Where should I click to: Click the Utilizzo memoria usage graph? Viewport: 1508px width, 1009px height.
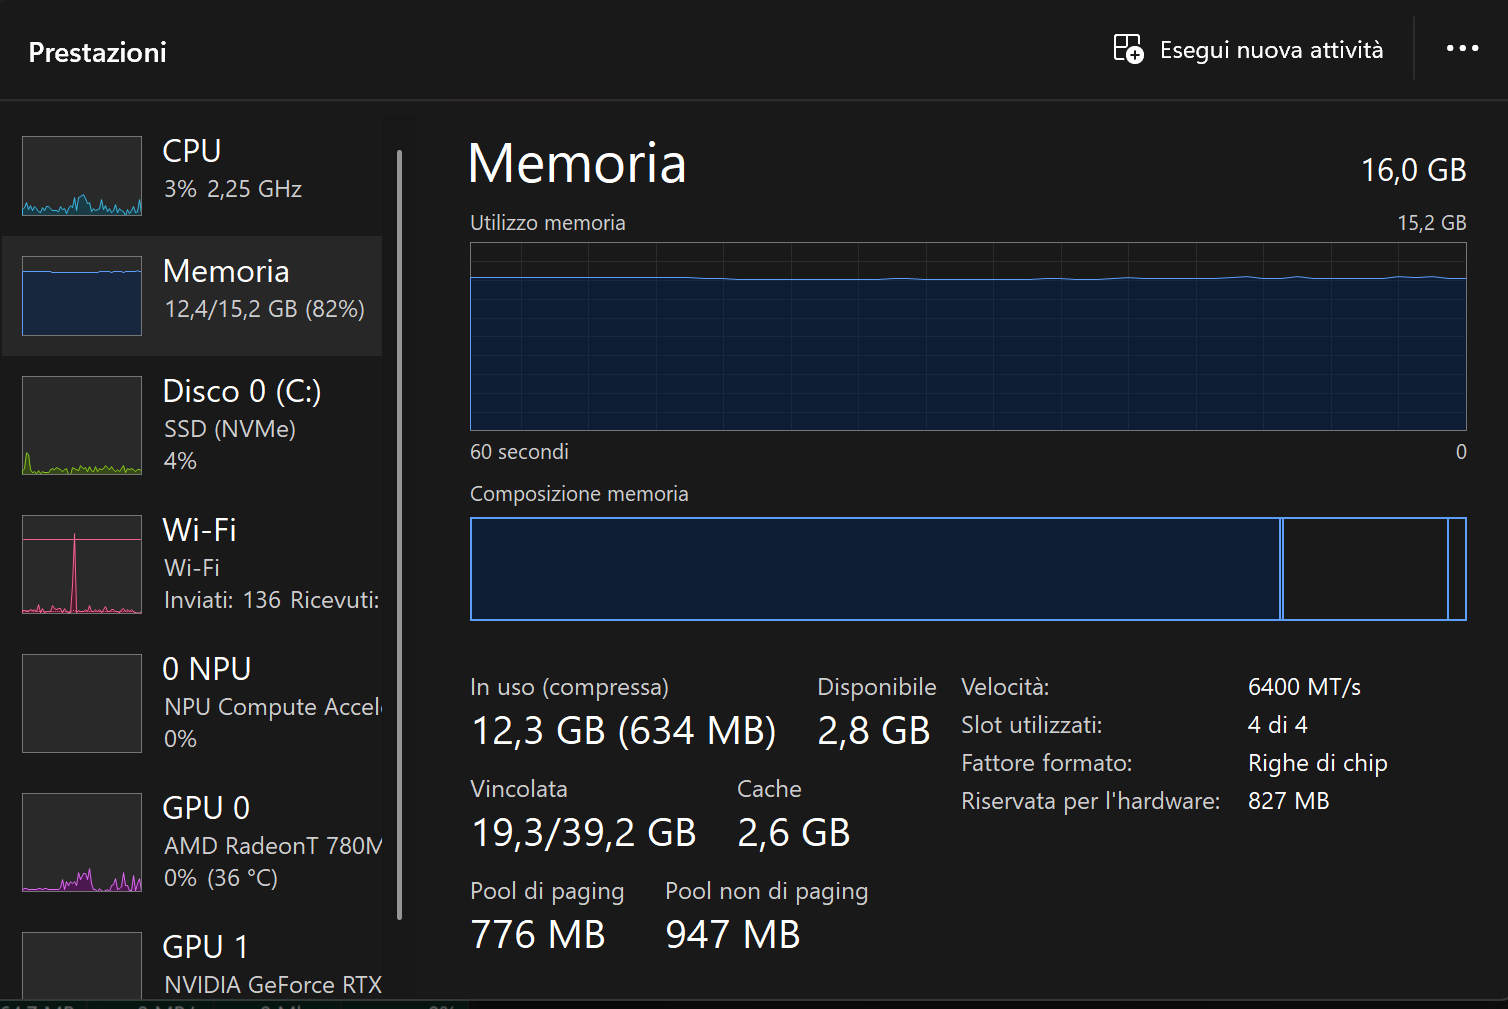968,337
